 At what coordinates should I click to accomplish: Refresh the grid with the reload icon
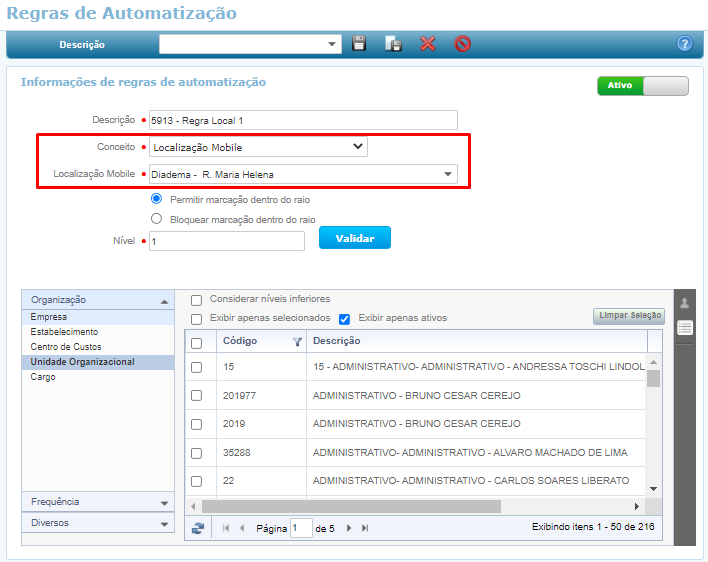(198, 528)
